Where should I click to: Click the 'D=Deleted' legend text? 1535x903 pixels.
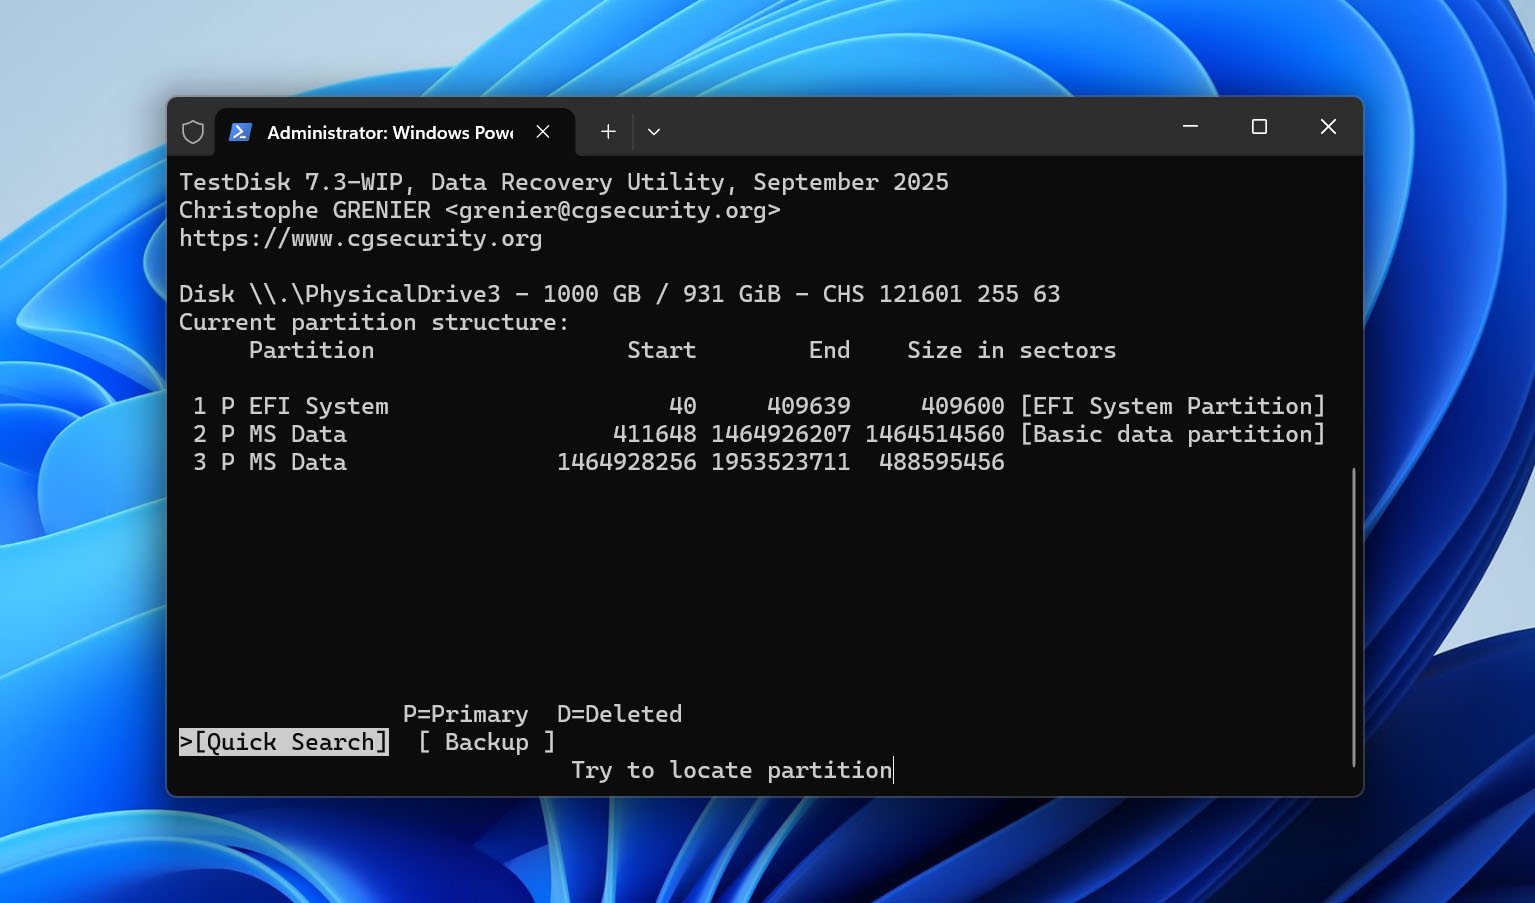tap(620, 714)
